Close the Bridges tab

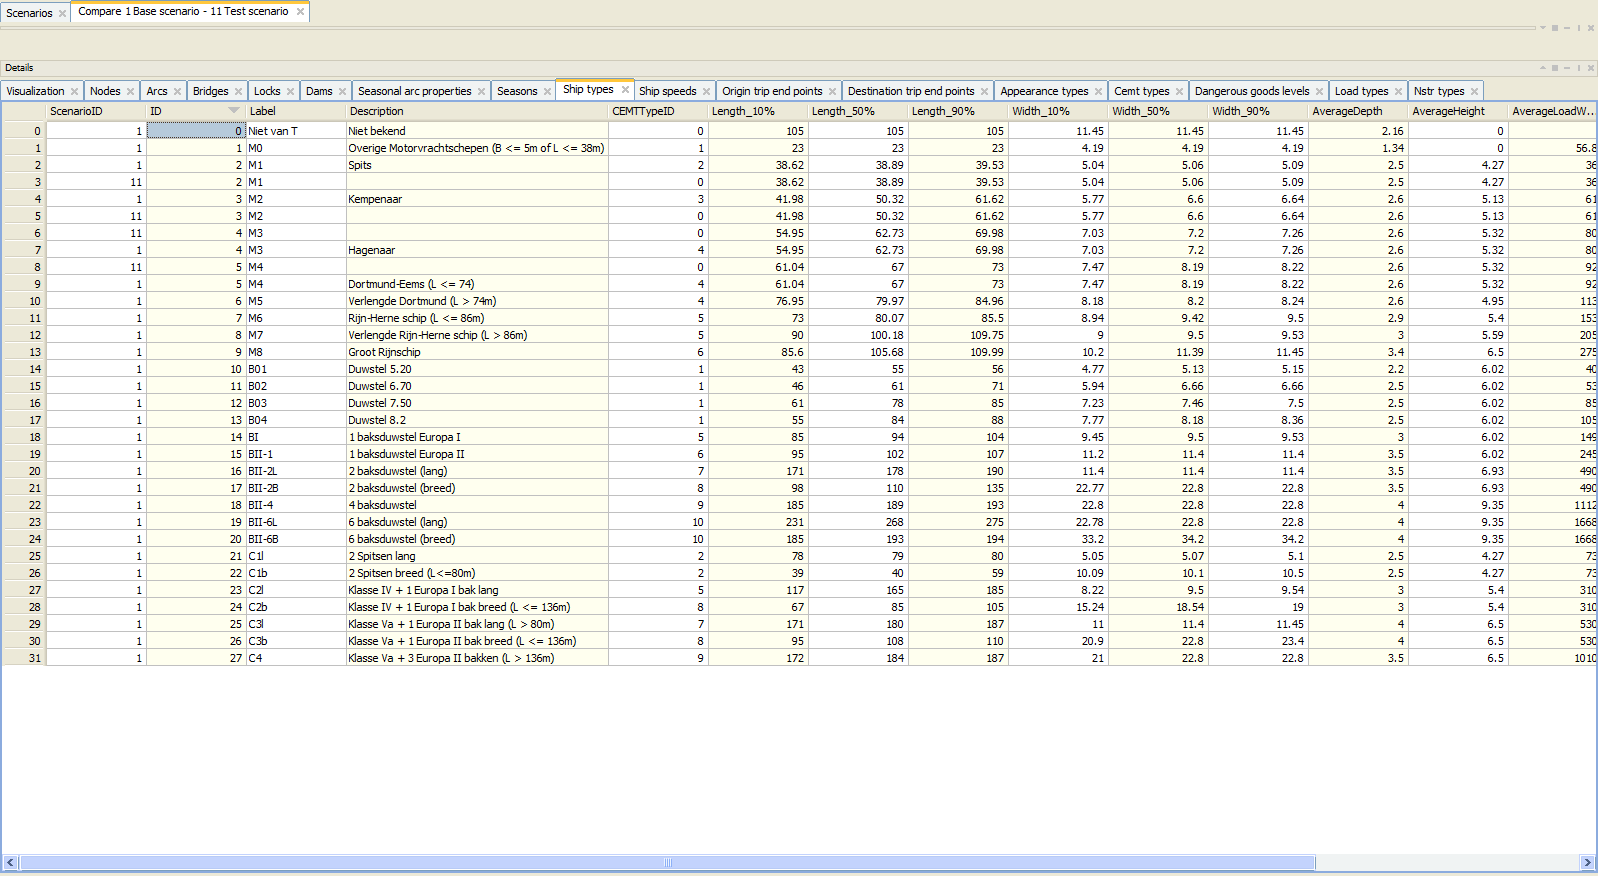click(x=238, y=91)
